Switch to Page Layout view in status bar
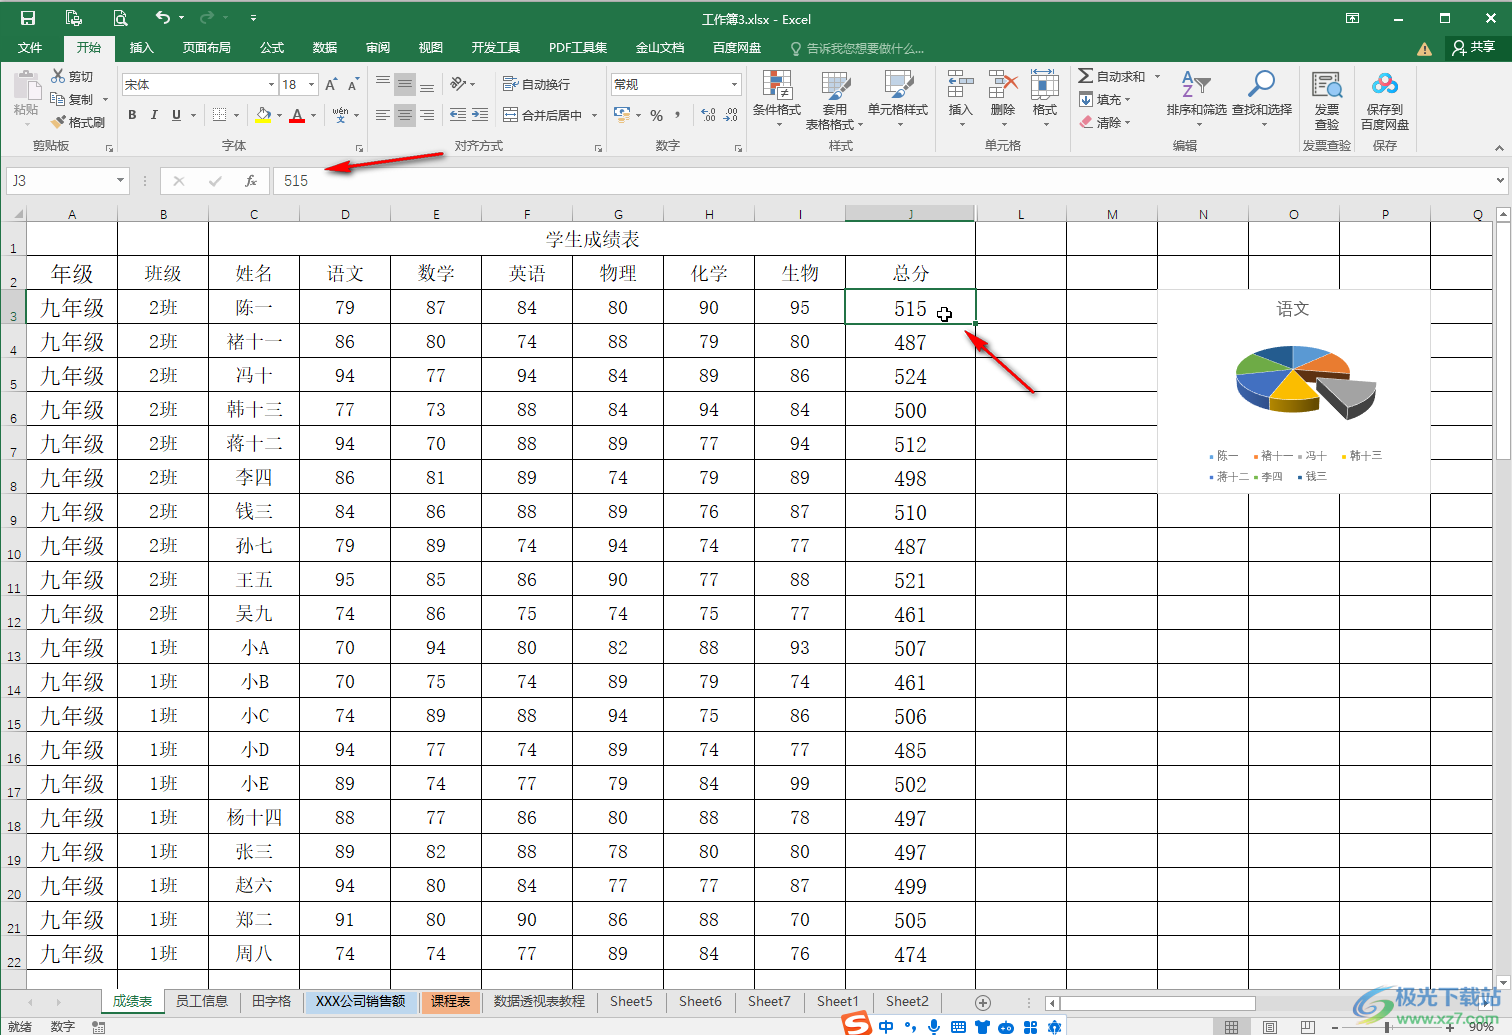 tap(1270, 1026)
